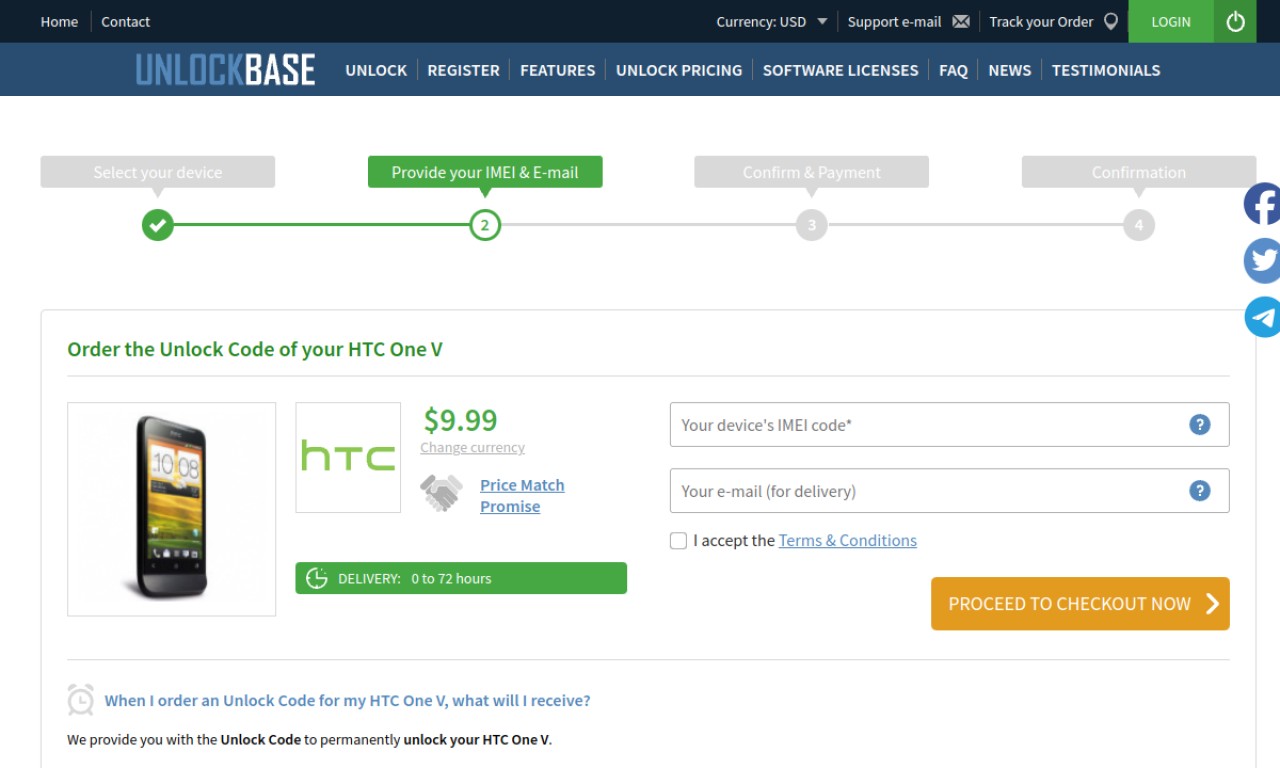Open the REGISTER menu item
Image resolution: width=1280 pixels, height=768 pixels.
tap(463, 70)
